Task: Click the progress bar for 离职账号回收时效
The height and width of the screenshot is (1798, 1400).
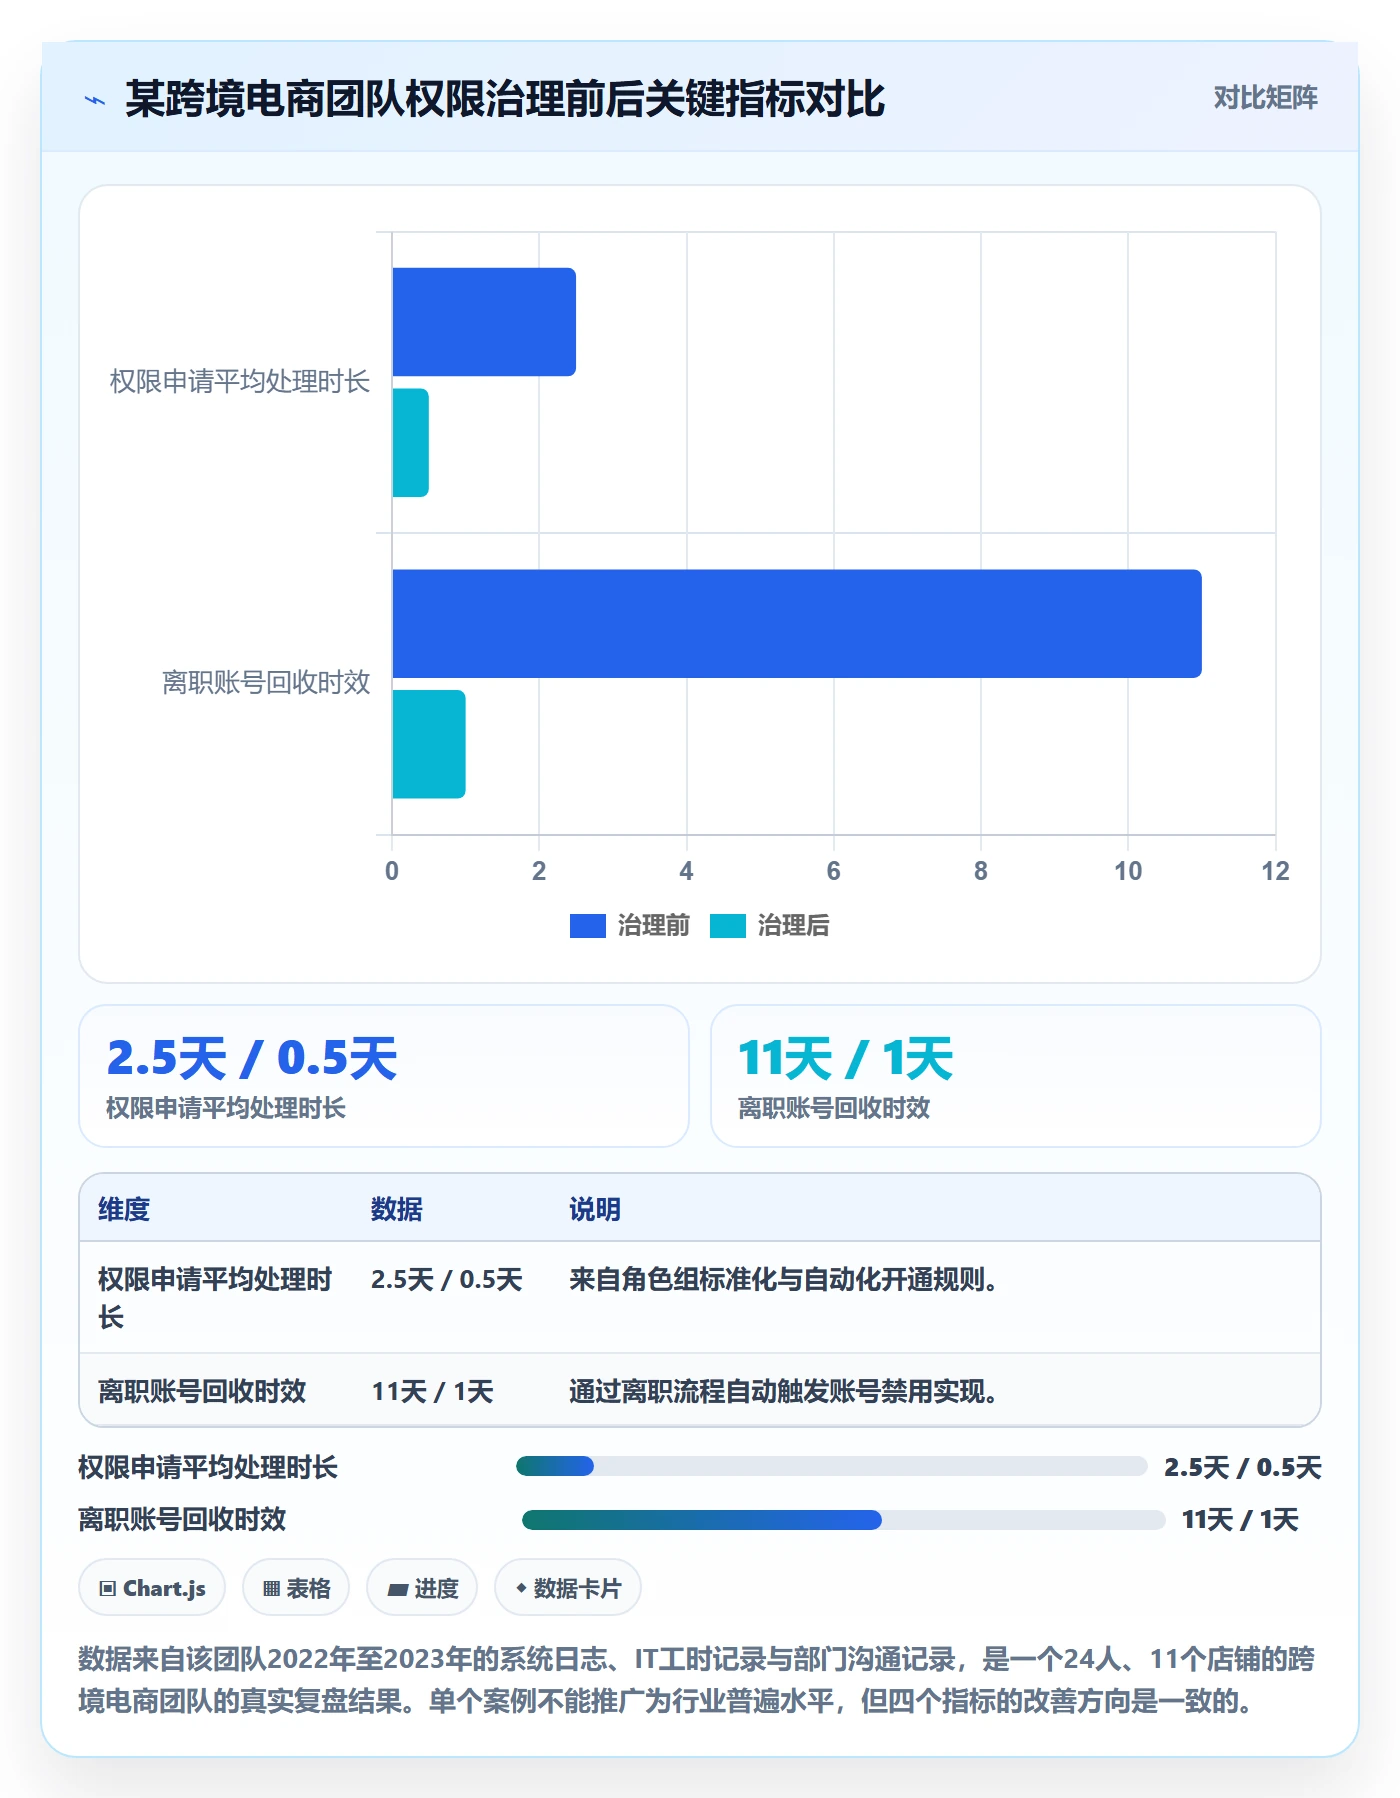Action: point(843,1520)
